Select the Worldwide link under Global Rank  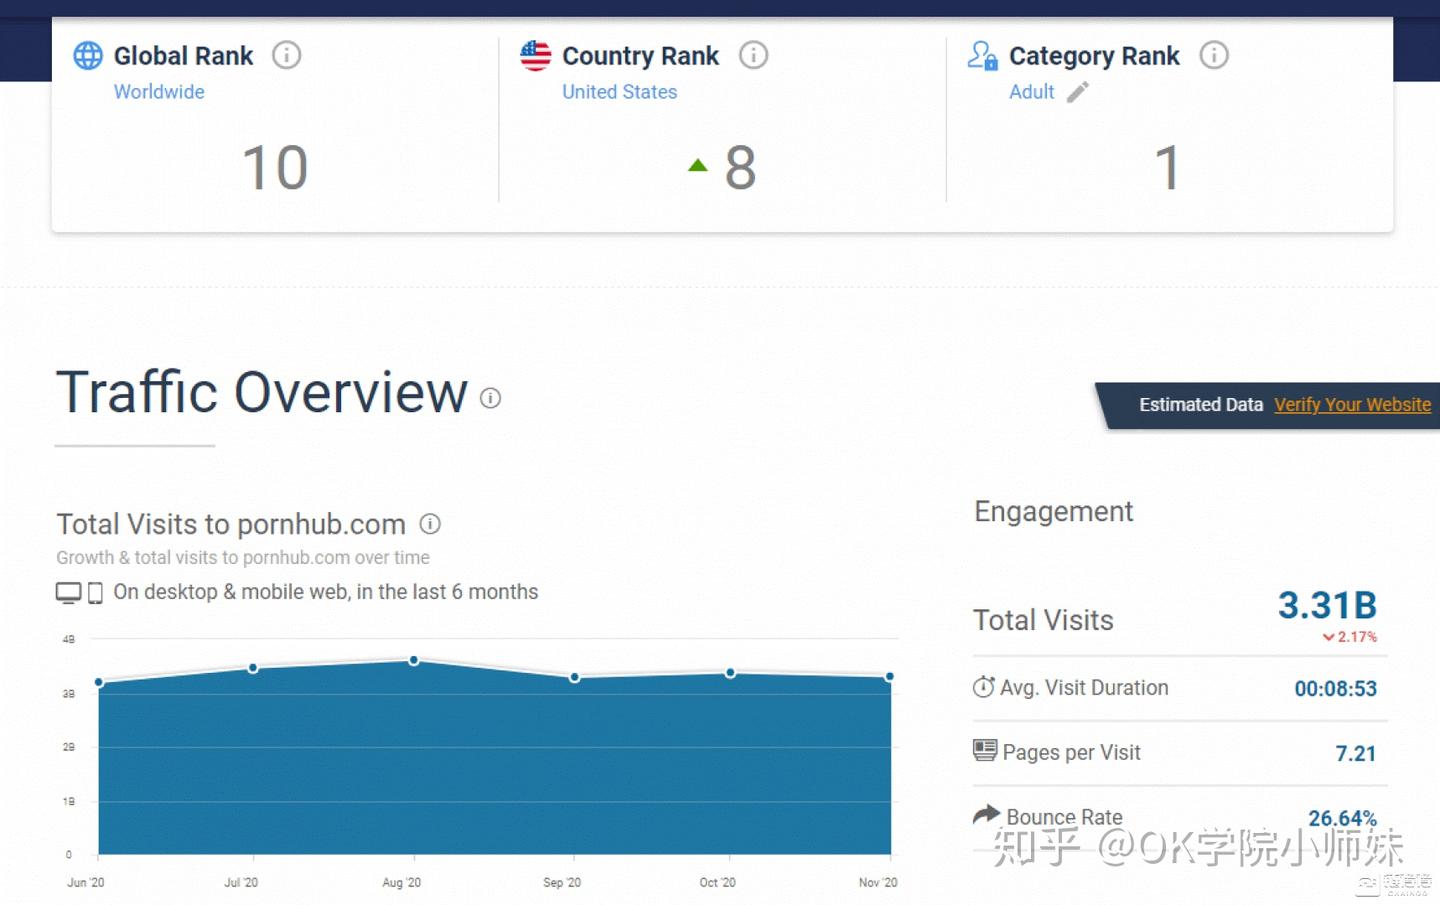tap(159, 92)
